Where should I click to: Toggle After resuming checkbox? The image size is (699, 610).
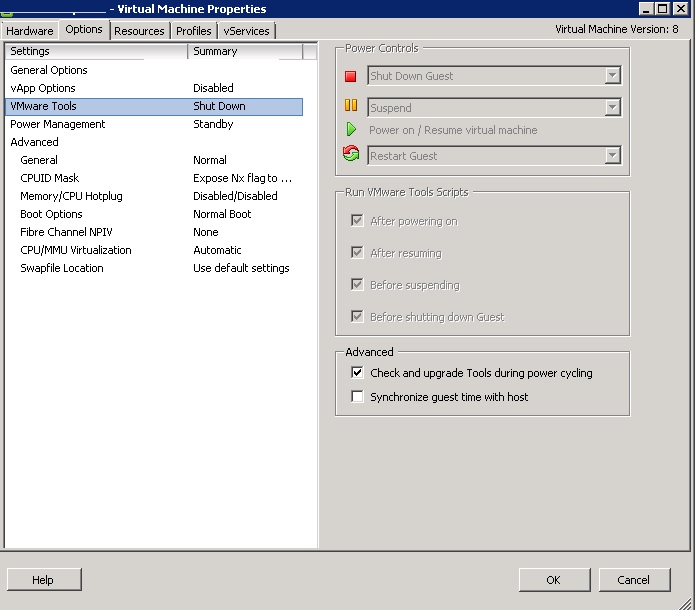357,252
